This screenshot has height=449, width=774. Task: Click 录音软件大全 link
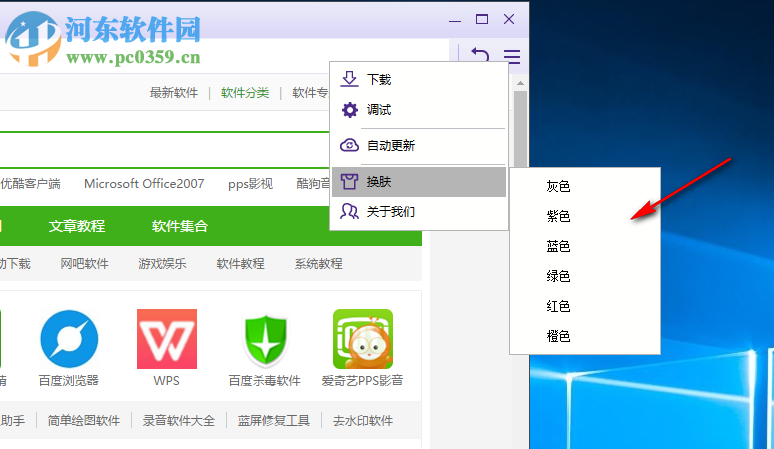pyautogui.click(x=179, y=420)
